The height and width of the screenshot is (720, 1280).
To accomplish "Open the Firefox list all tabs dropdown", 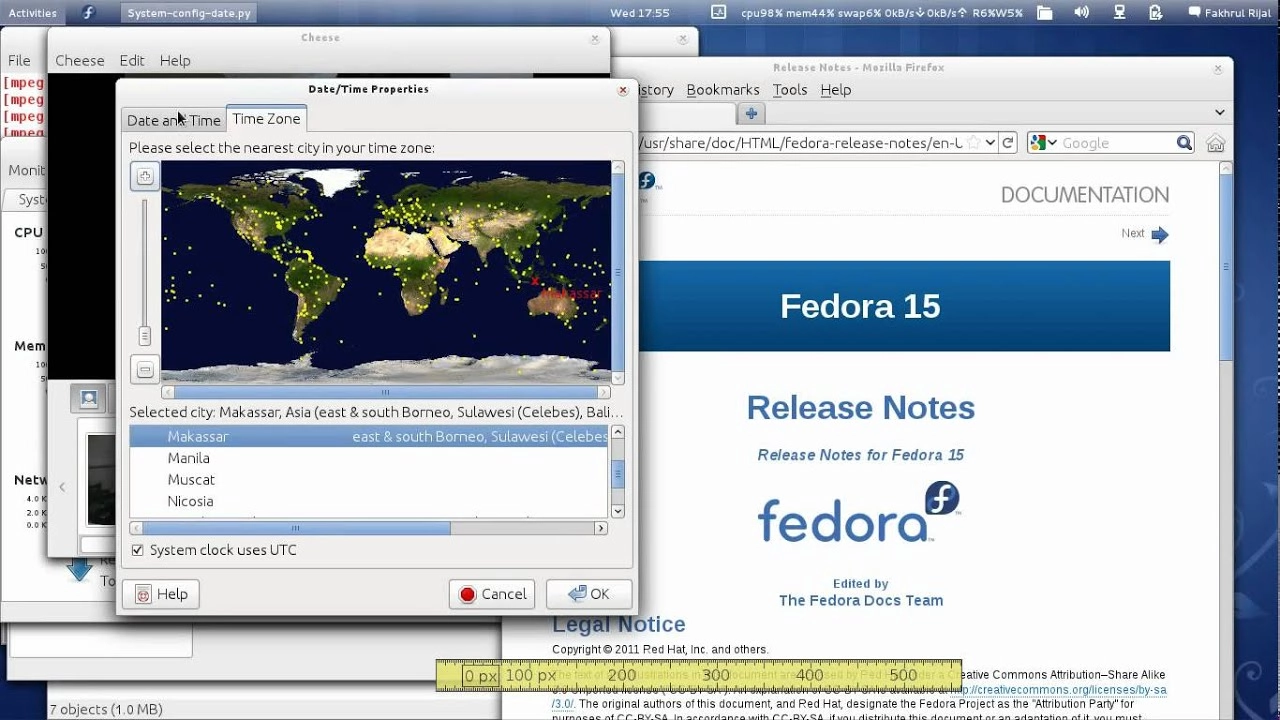I will (x=1219, y=112).
